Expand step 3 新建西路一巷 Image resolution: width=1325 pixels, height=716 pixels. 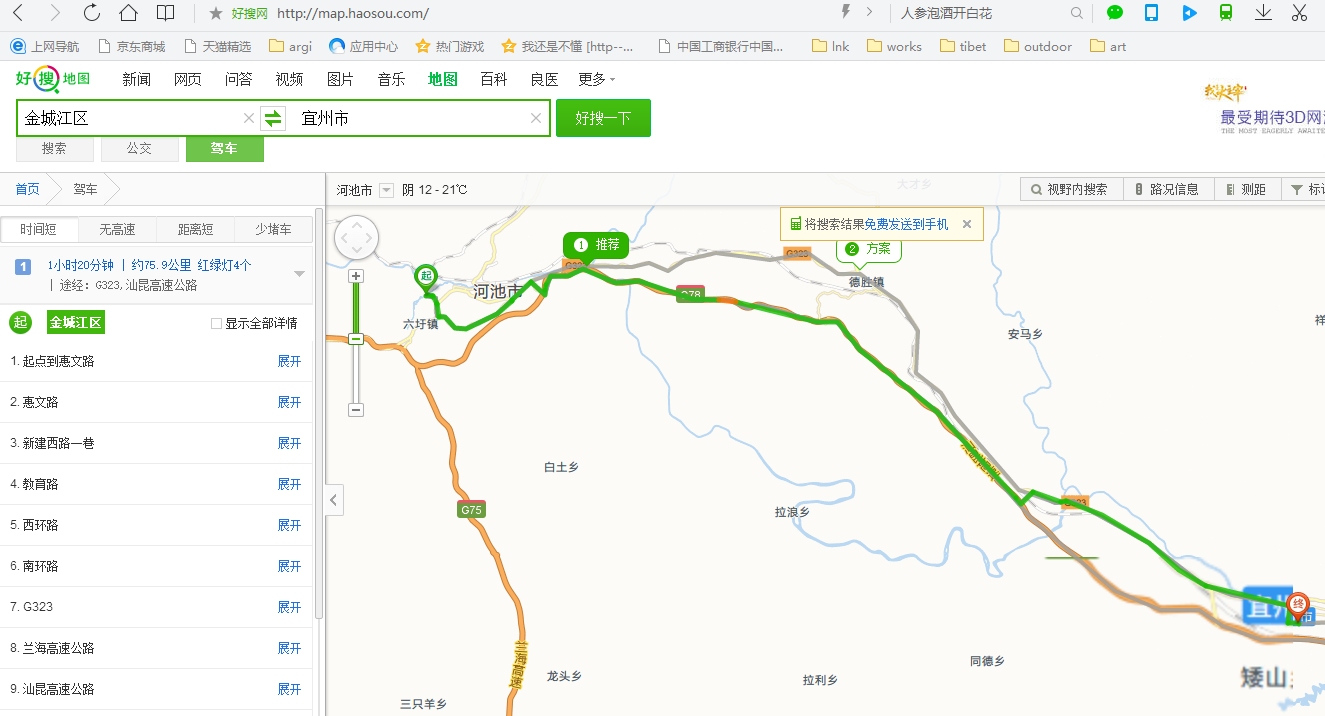coord(289,443)
